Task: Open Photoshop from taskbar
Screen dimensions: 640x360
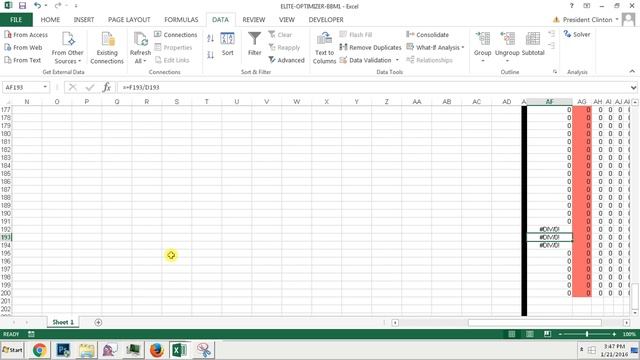Action: click(63, 350)
